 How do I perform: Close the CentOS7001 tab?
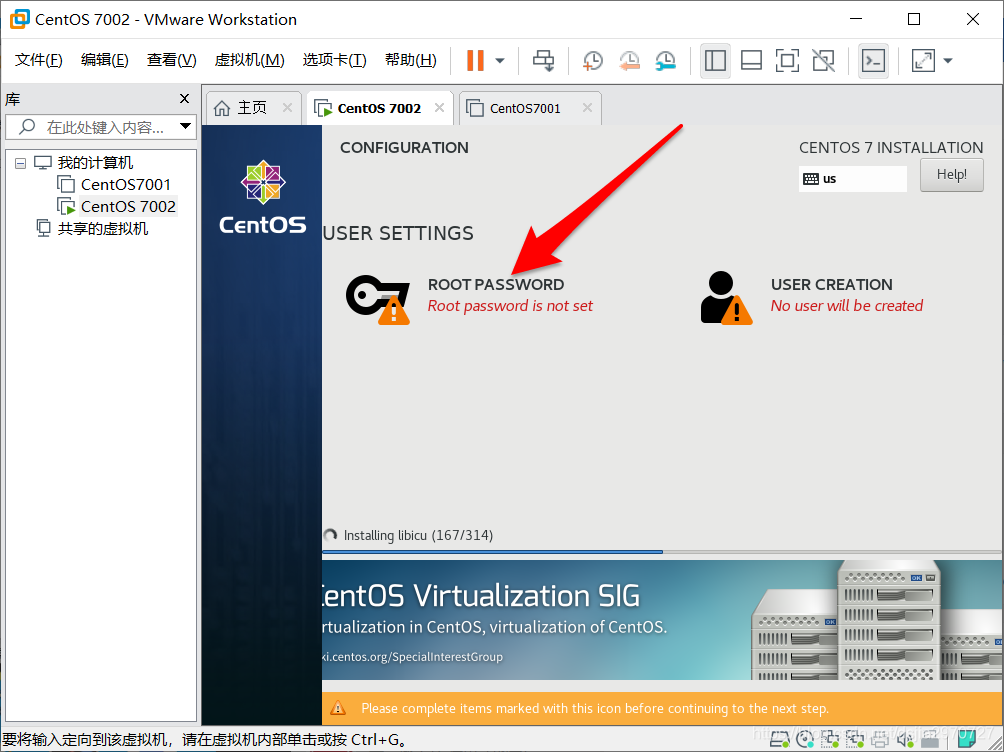coord(587,108)
